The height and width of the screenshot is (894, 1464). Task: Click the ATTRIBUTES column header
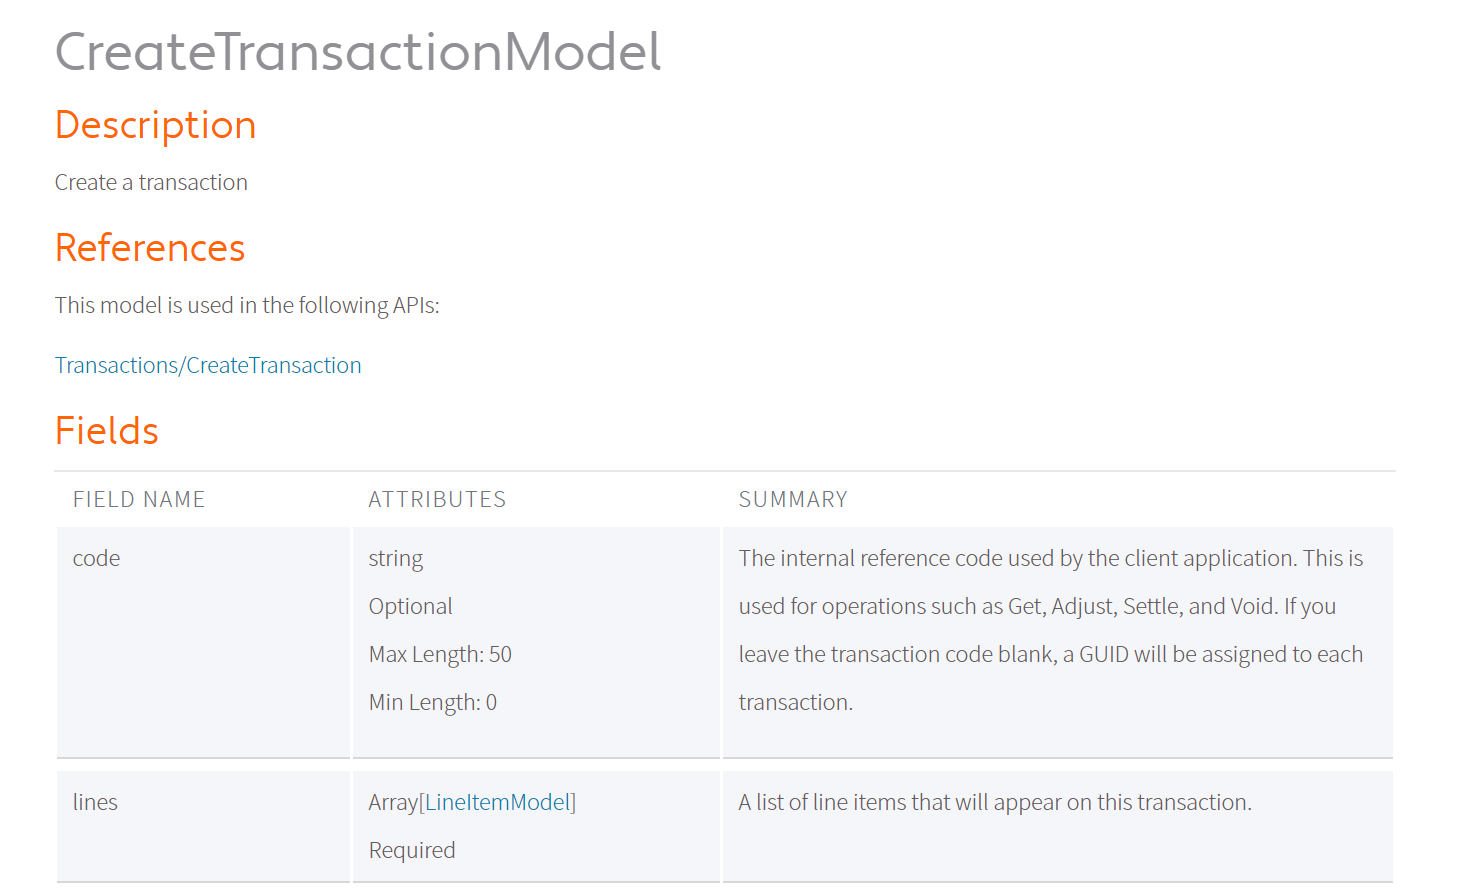pyautogui.click(x=437, y=500)
